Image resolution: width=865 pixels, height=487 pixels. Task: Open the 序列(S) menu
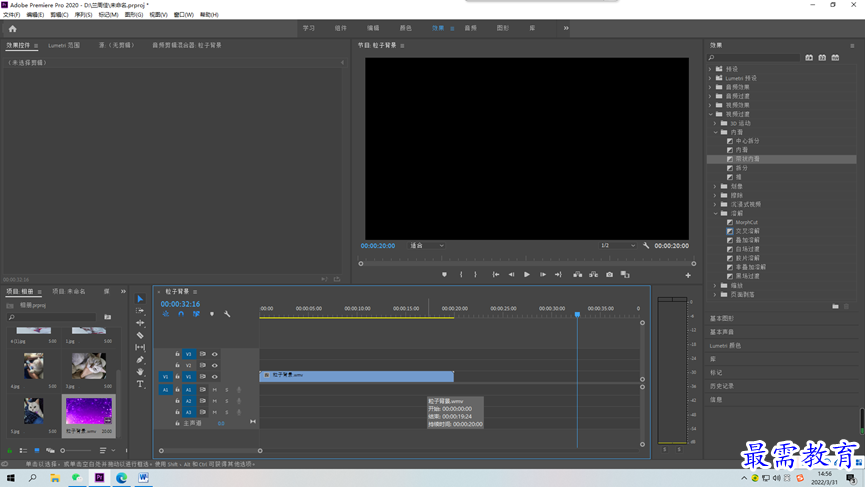(83, 15)
